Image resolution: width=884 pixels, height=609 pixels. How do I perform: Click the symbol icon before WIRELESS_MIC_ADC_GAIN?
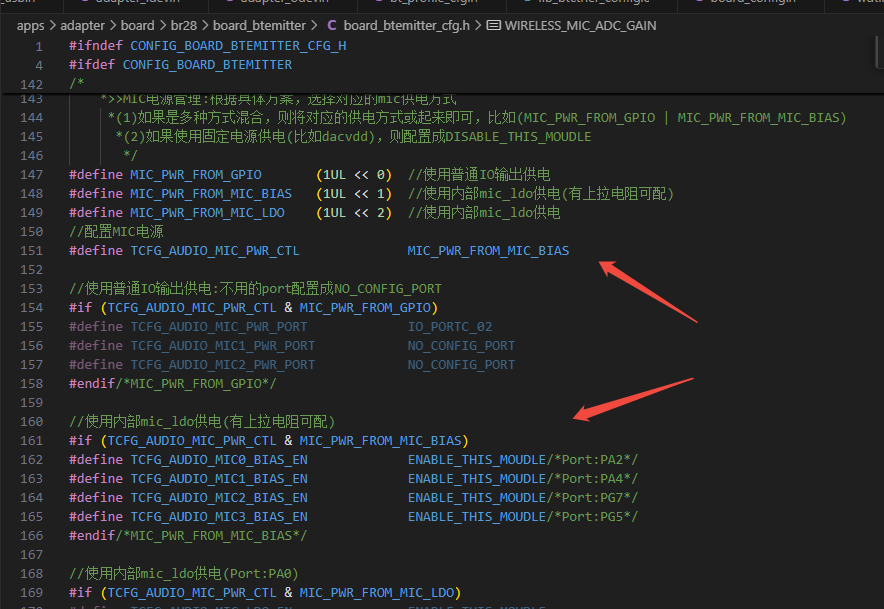click(x=493, y=25)
